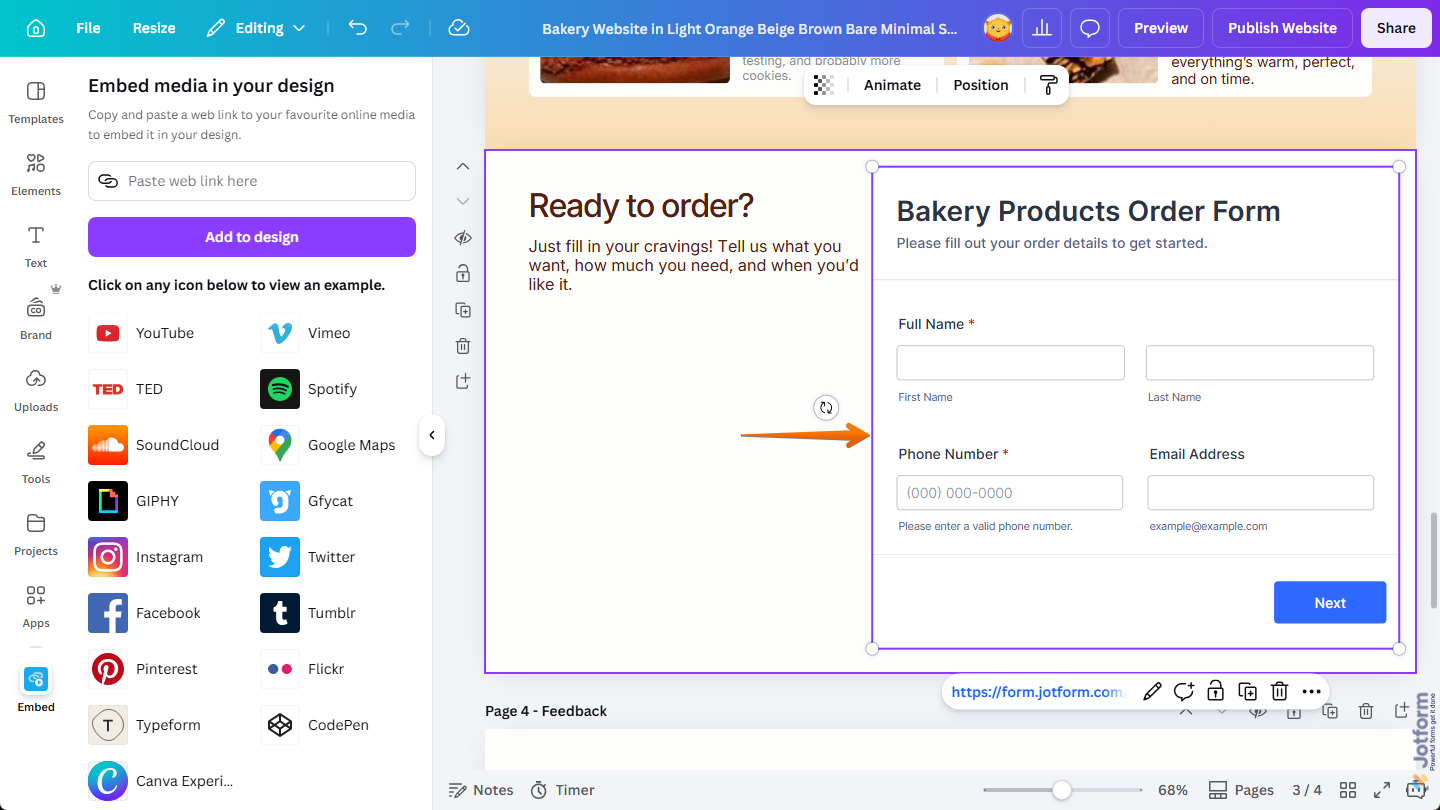Open Notes in bottom bar
Viewport: 1440px width, 810px height.
click(480, 790)
